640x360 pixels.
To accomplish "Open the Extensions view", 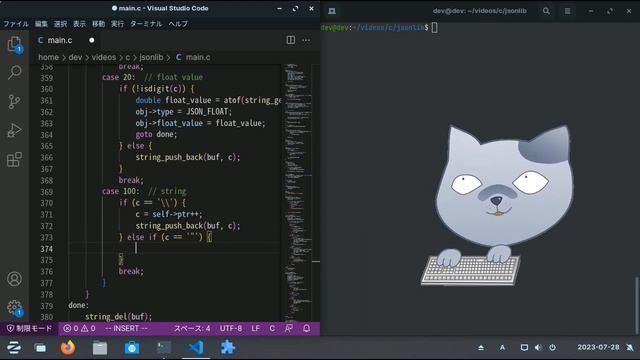I will [14, 160].
